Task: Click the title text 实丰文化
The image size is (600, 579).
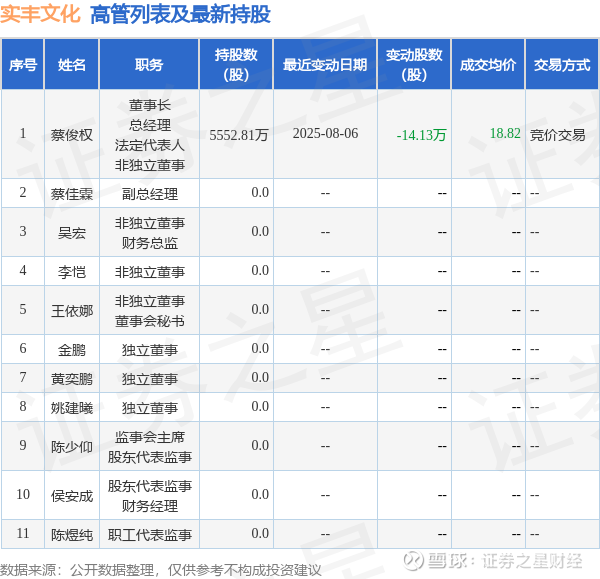Action: click(40, 14)
